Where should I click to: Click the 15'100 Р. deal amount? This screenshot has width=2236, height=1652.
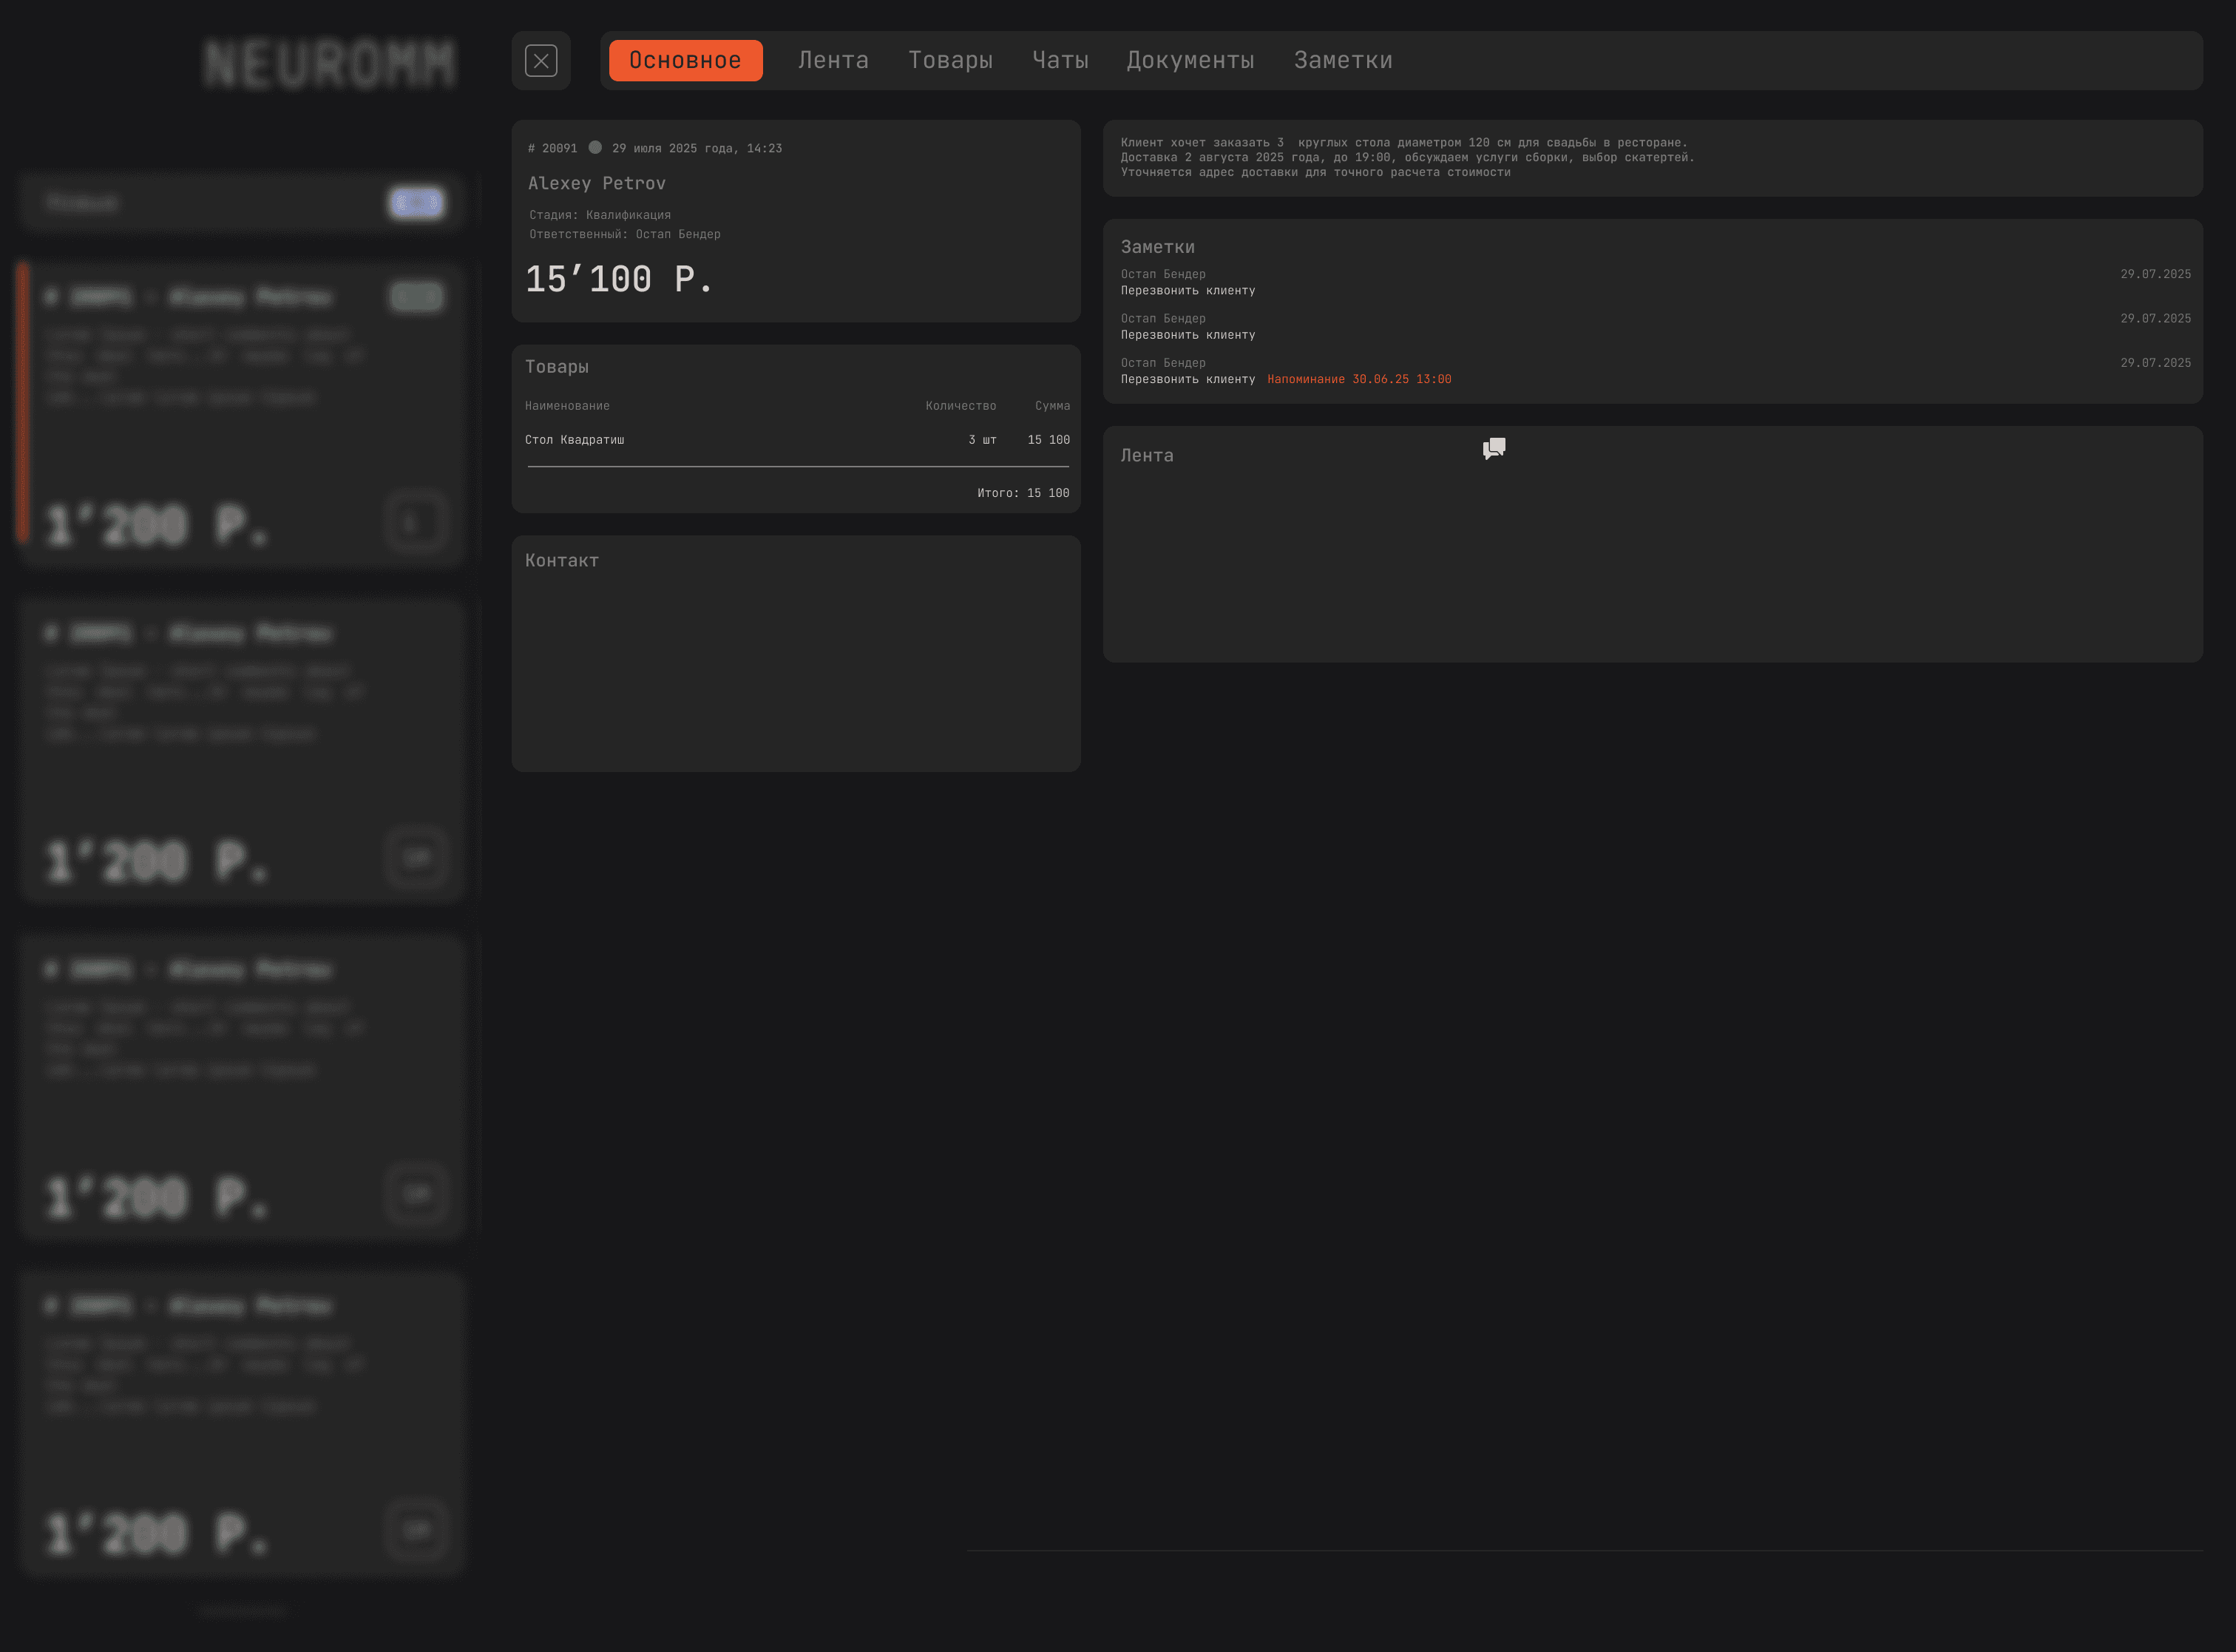coord(619,280)
